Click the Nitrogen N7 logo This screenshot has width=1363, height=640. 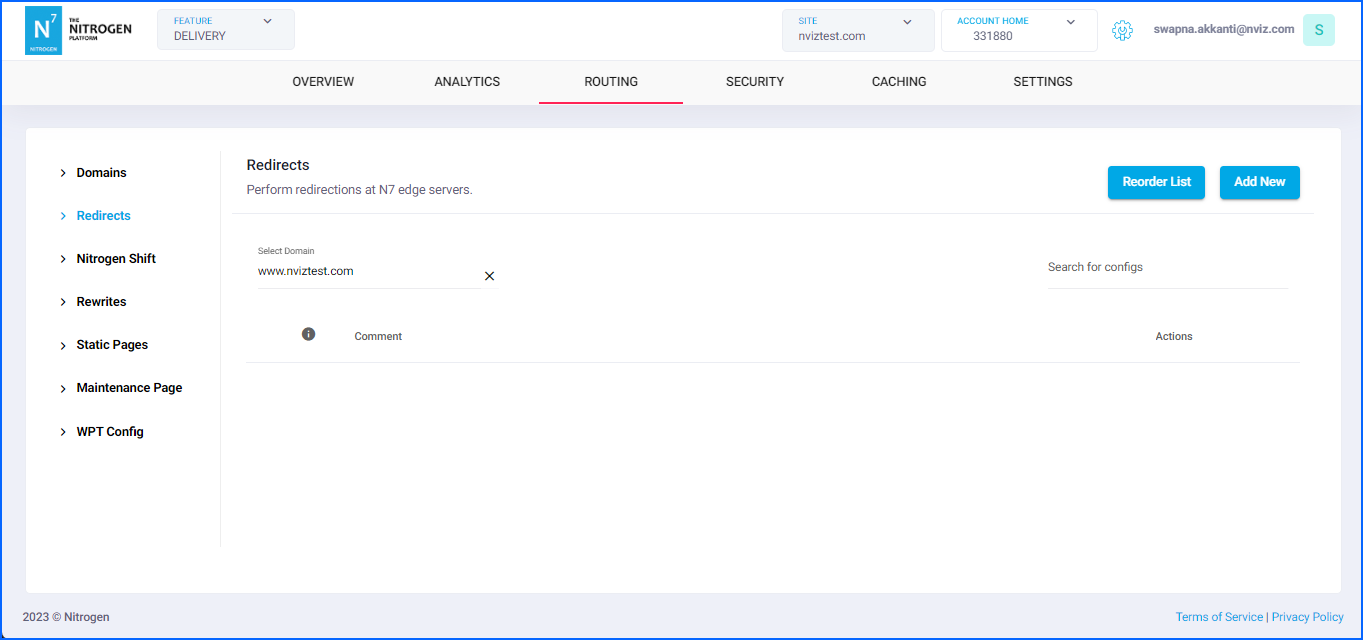[43, 30]
